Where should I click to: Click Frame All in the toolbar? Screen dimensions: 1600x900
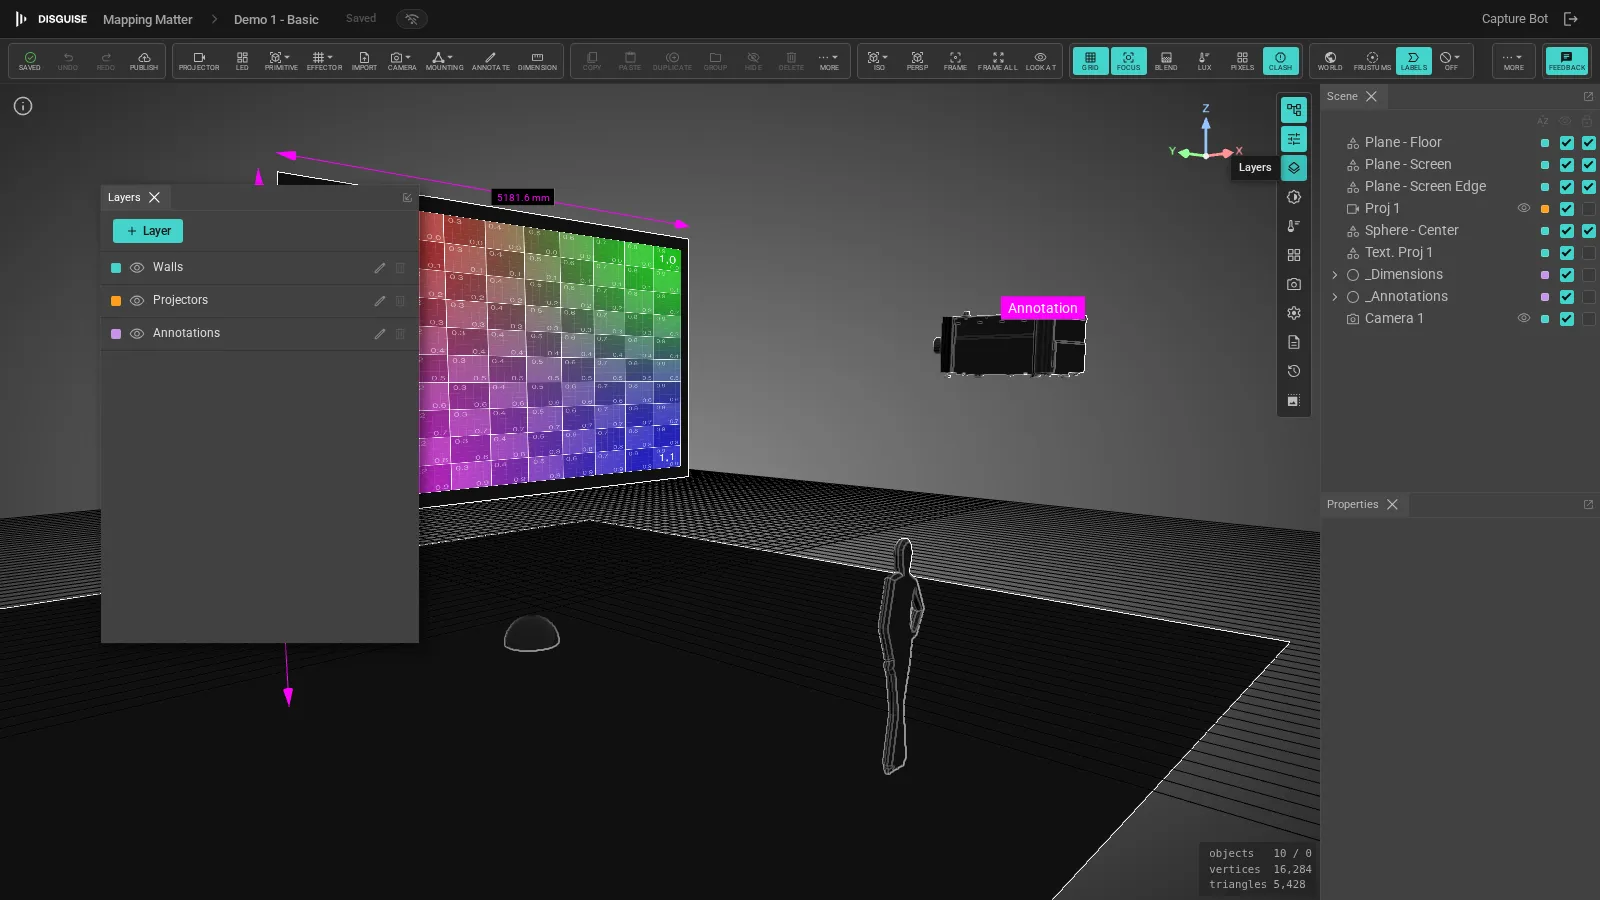coord(997,61)
